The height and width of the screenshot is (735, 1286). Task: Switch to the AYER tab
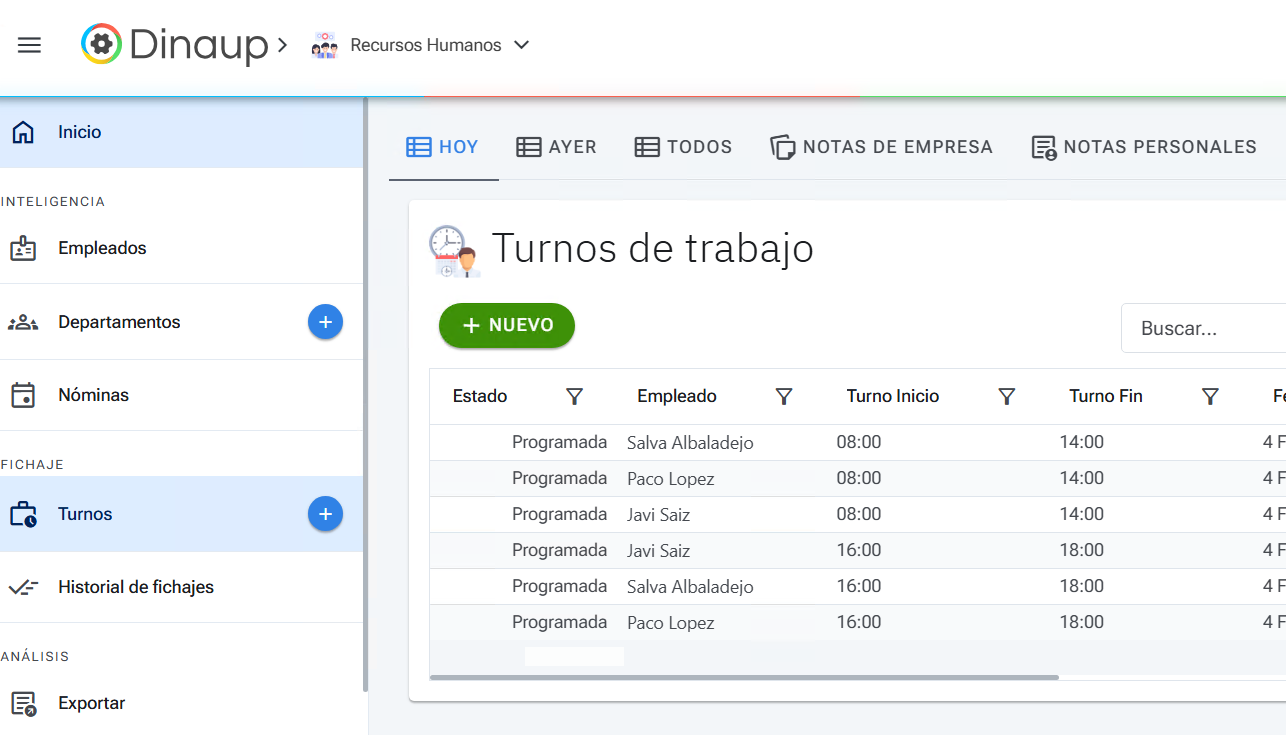556,146
